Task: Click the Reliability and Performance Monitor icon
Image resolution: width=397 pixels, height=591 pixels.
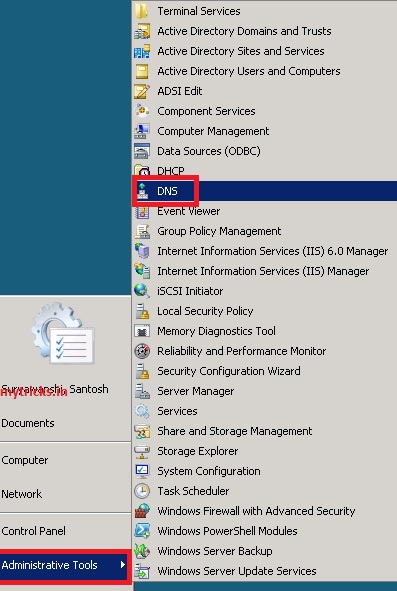Action: click(x=142, y=351)
